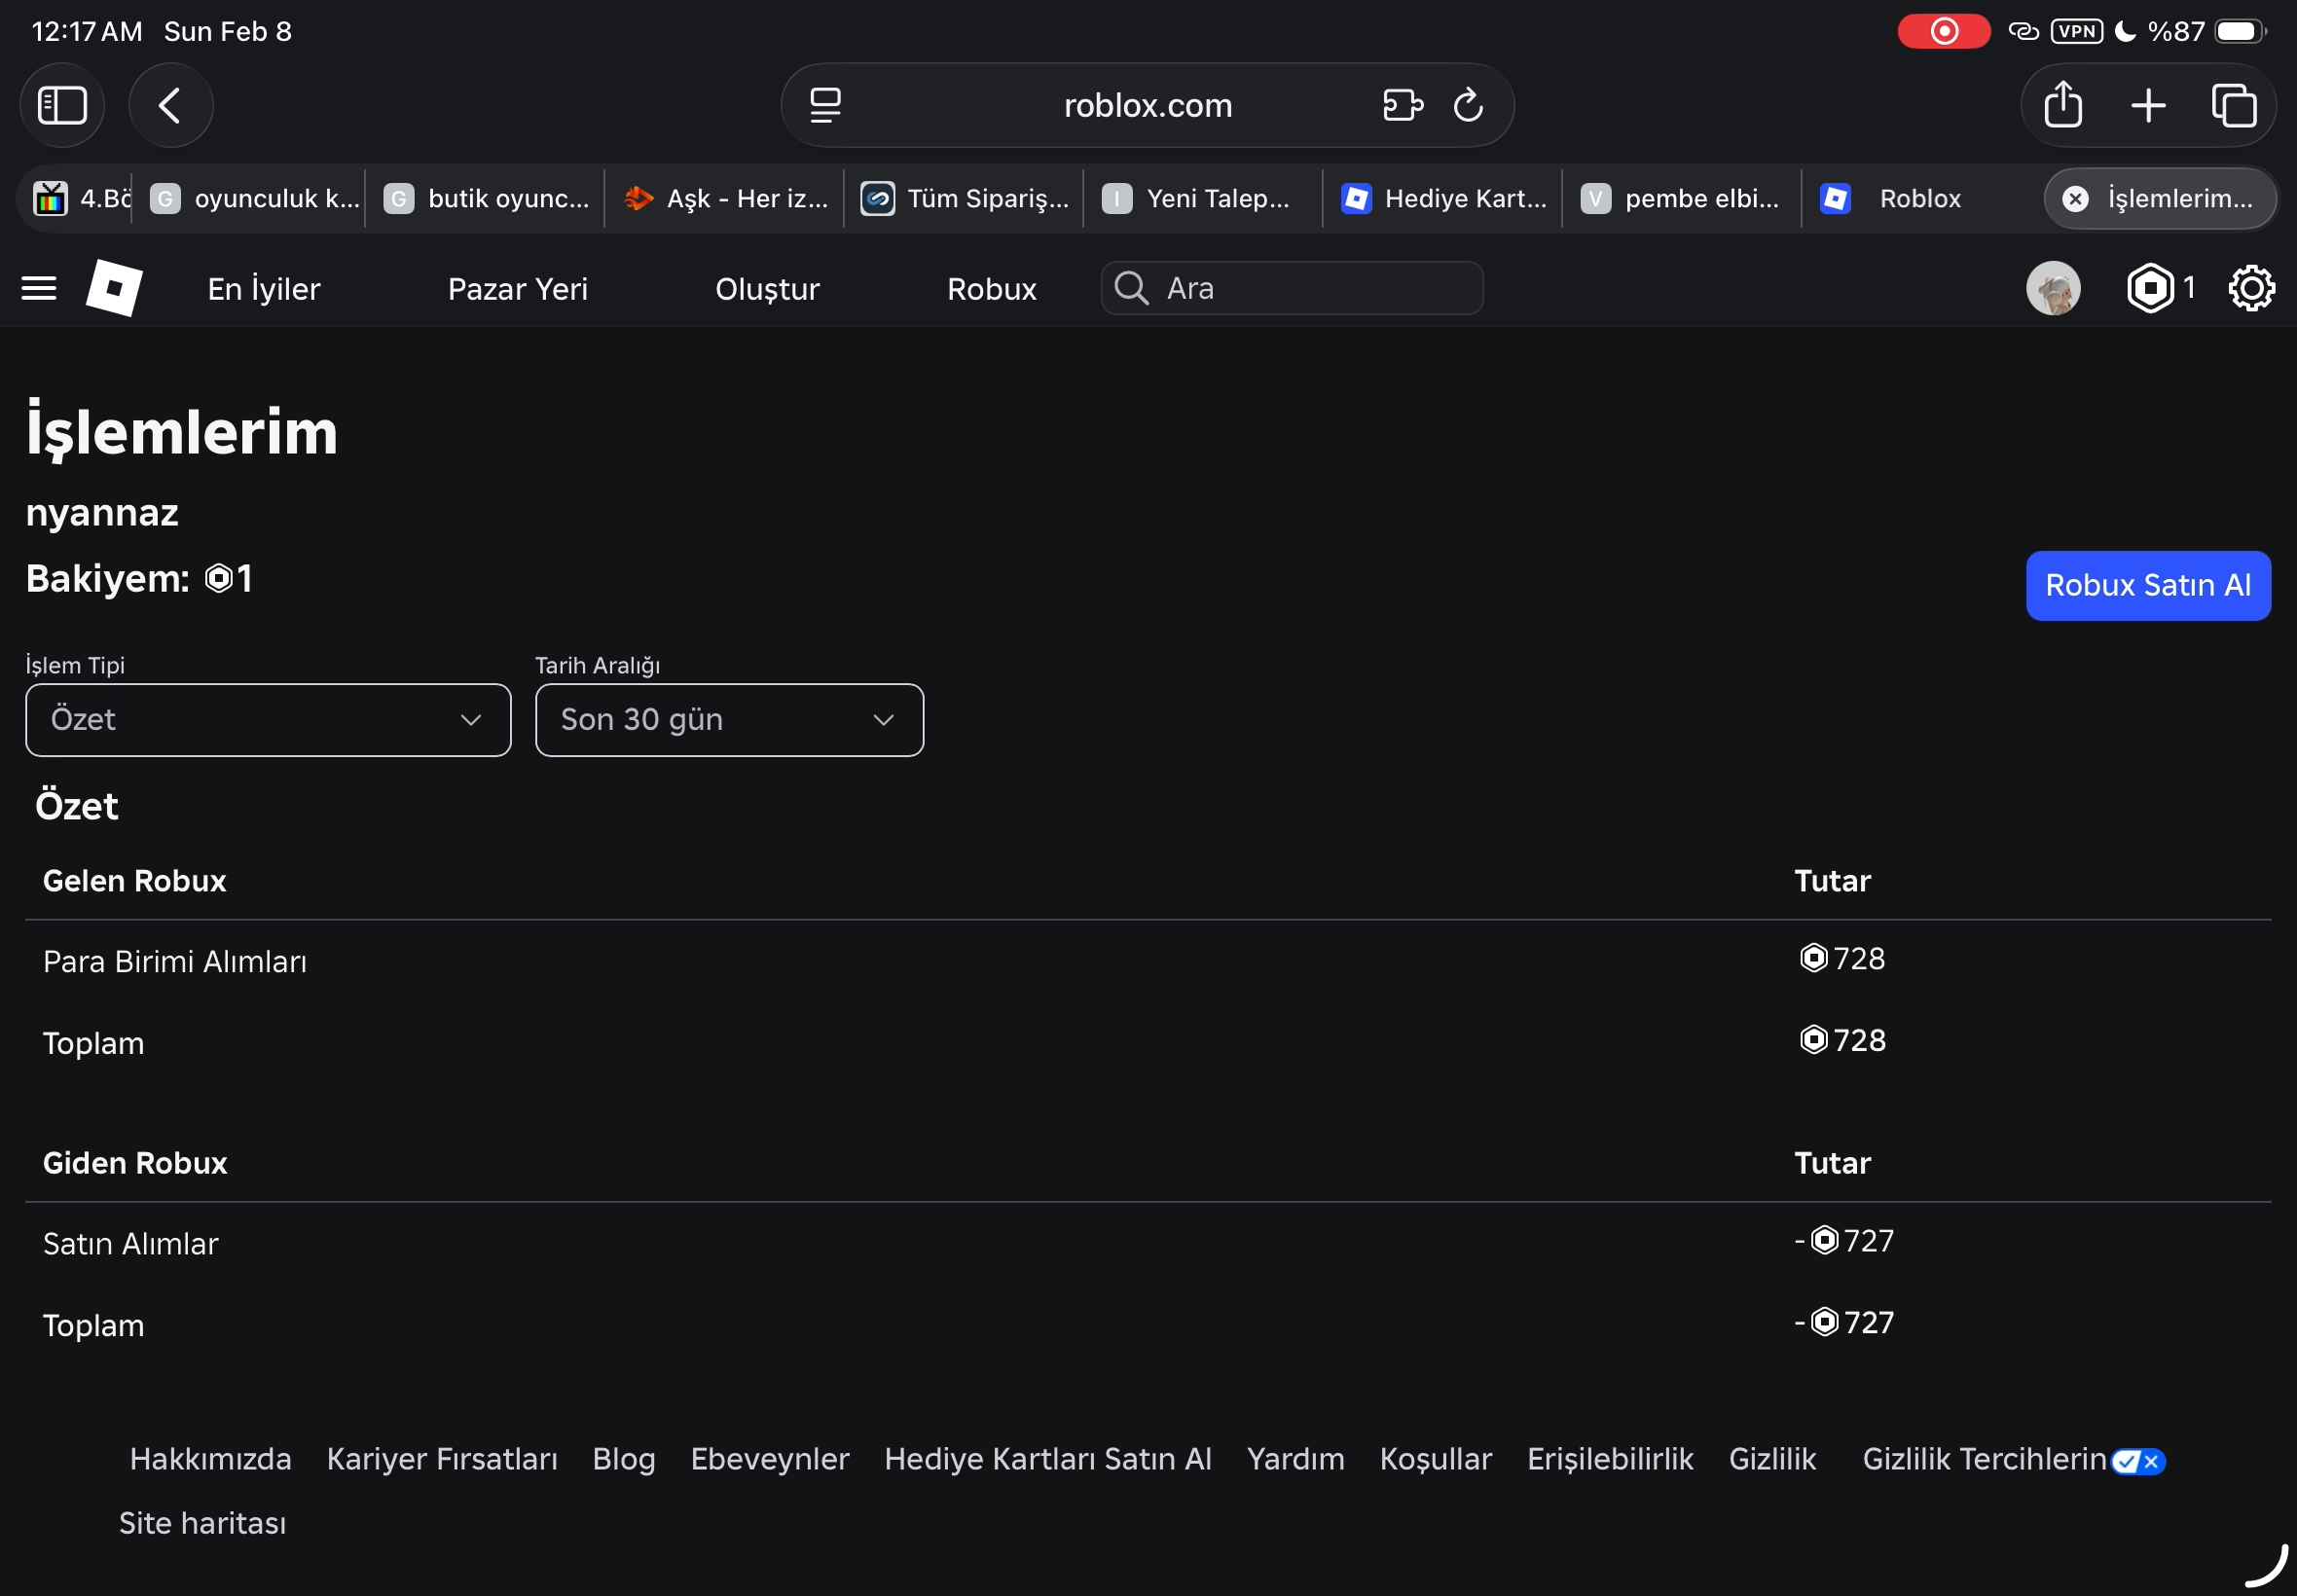
Task: Click the Para Birimi Alımları 728 amount
Action: [x=1842, y=959]
